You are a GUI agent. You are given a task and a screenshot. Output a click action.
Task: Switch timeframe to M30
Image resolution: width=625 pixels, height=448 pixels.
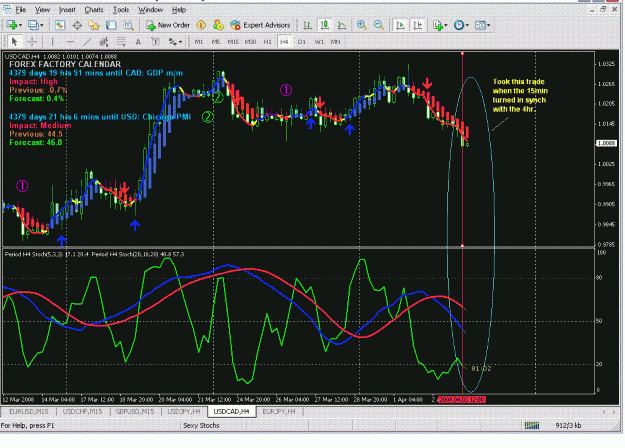250,41
